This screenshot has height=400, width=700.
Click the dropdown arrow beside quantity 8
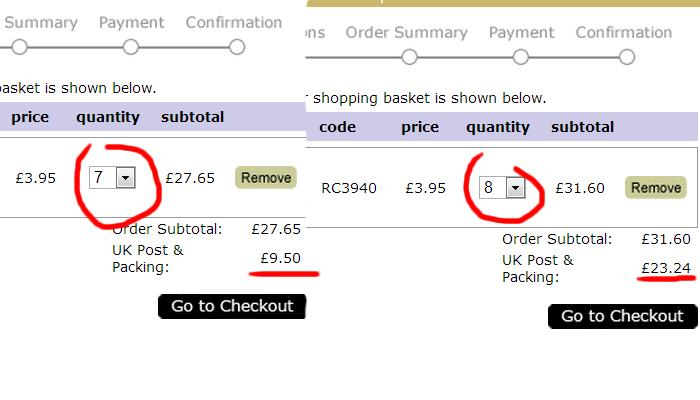516,188
